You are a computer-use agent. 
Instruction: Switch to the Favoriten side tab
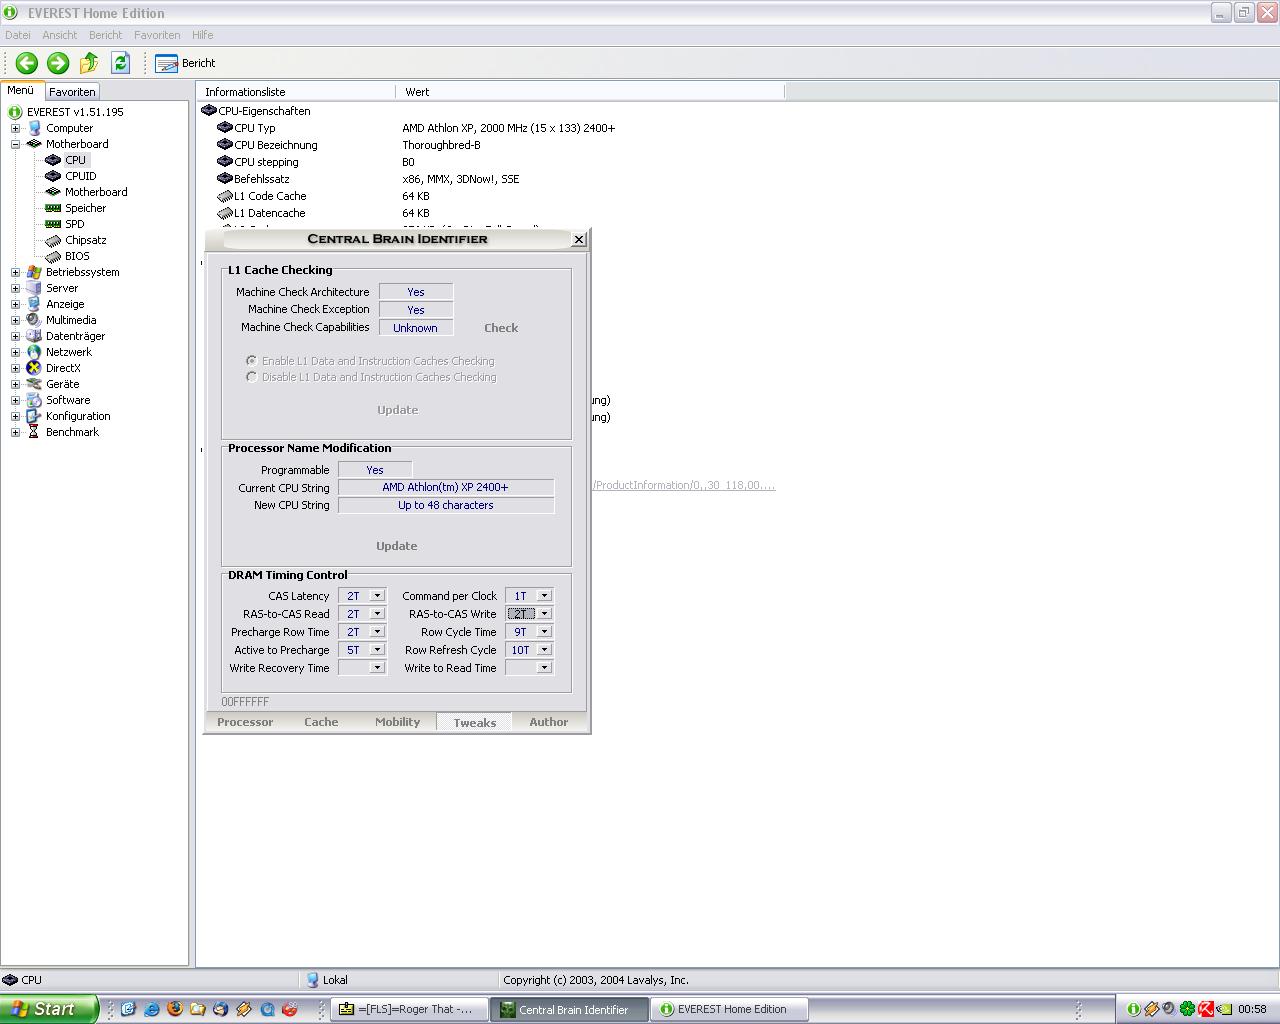click(x=72, y=91)
